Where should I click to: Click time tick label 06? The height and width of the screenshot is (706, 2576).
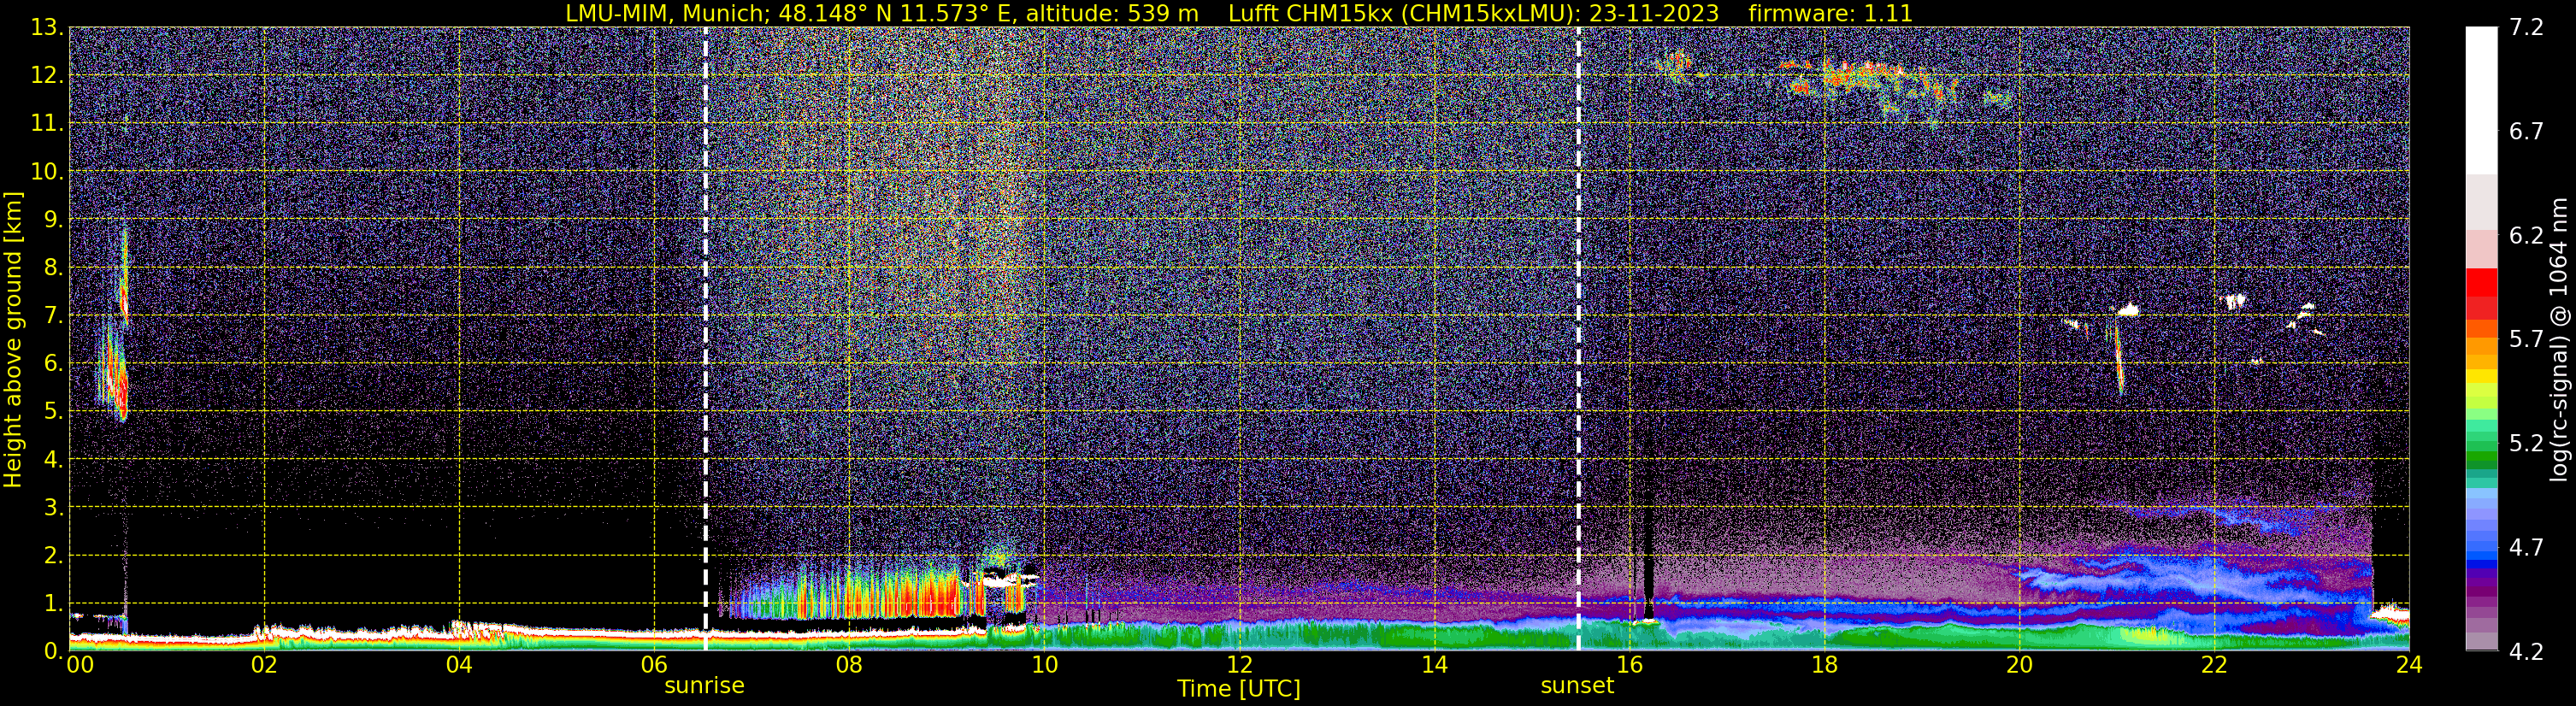coord(653,665)
